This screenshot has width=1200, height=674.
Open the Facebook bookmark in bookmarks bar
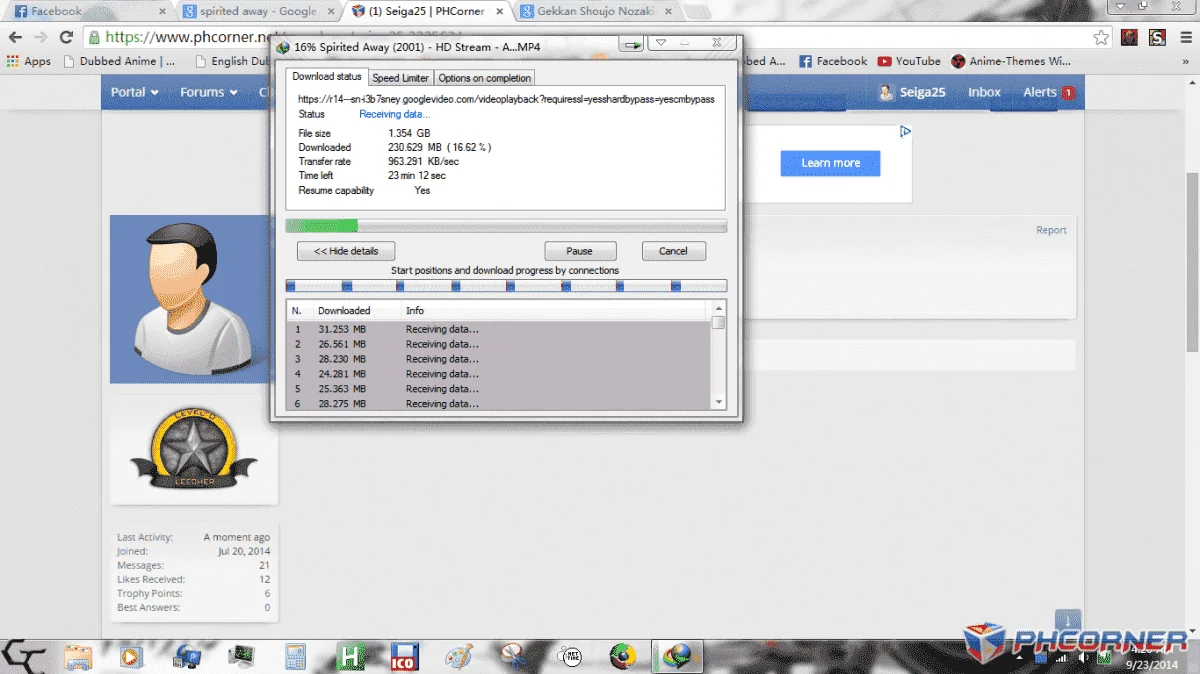[832, 61]
